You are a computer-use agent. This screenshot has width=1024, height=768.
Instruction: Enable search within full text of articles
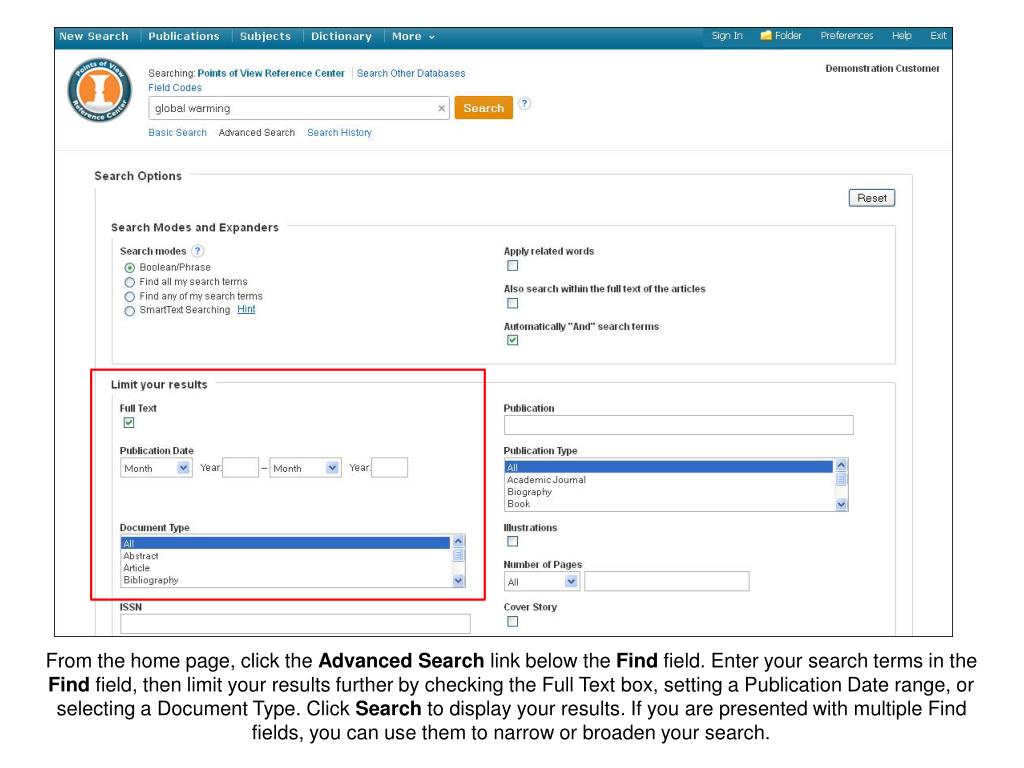pyautogui.click(x=513, y=303)
